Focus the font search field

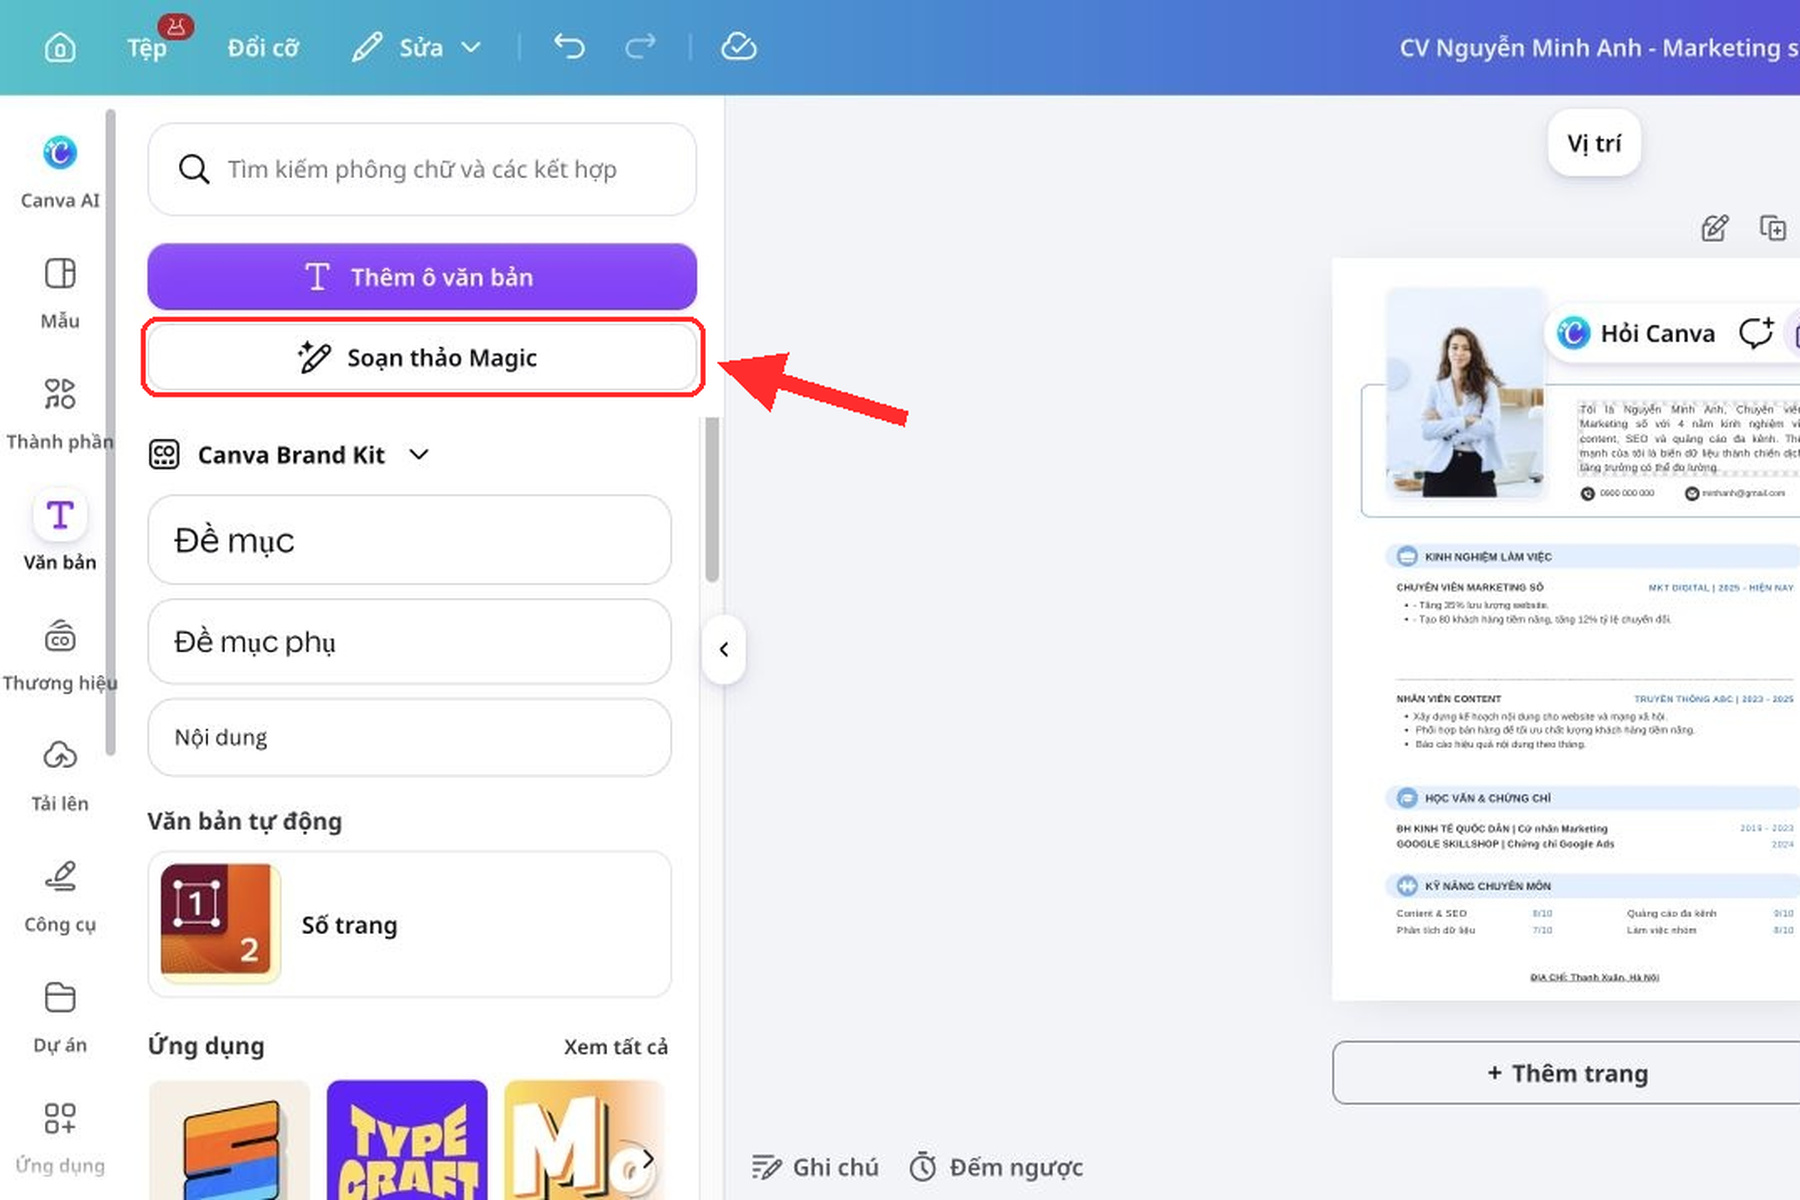pyautogui.click(x=422, y=169)
